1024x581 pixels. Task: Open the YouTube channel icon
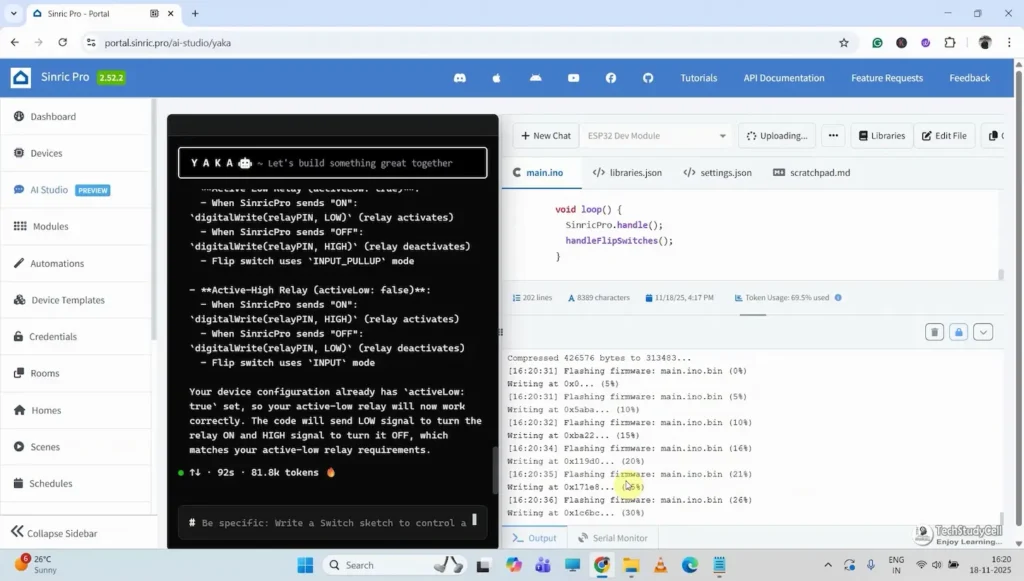(x=573, y=78)
